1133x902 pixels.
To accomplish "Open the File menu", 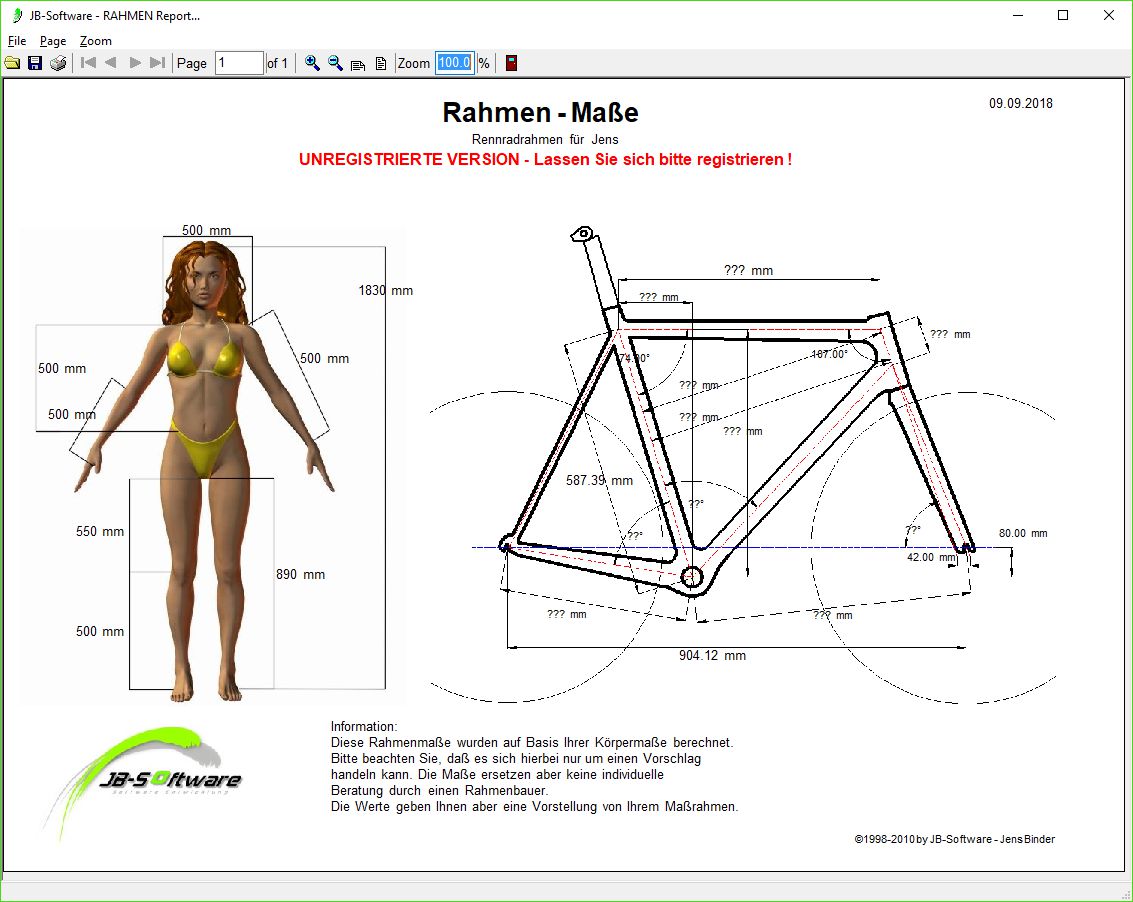I will coord(17,41).
